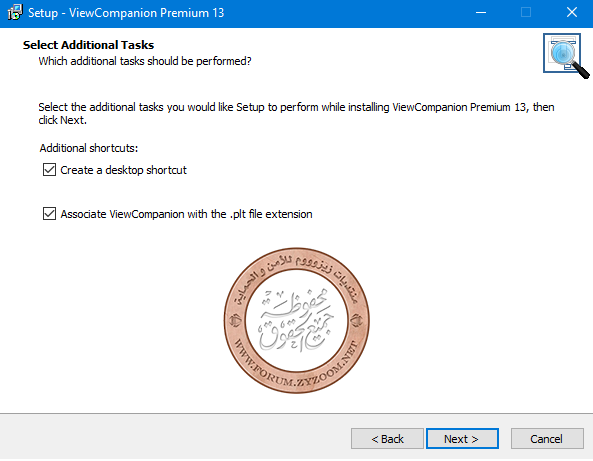Click the "Setup - ViewCompanion Premium 13" title text
The image size is (593, 461).
pyautogui.click(x=126, y=13)
